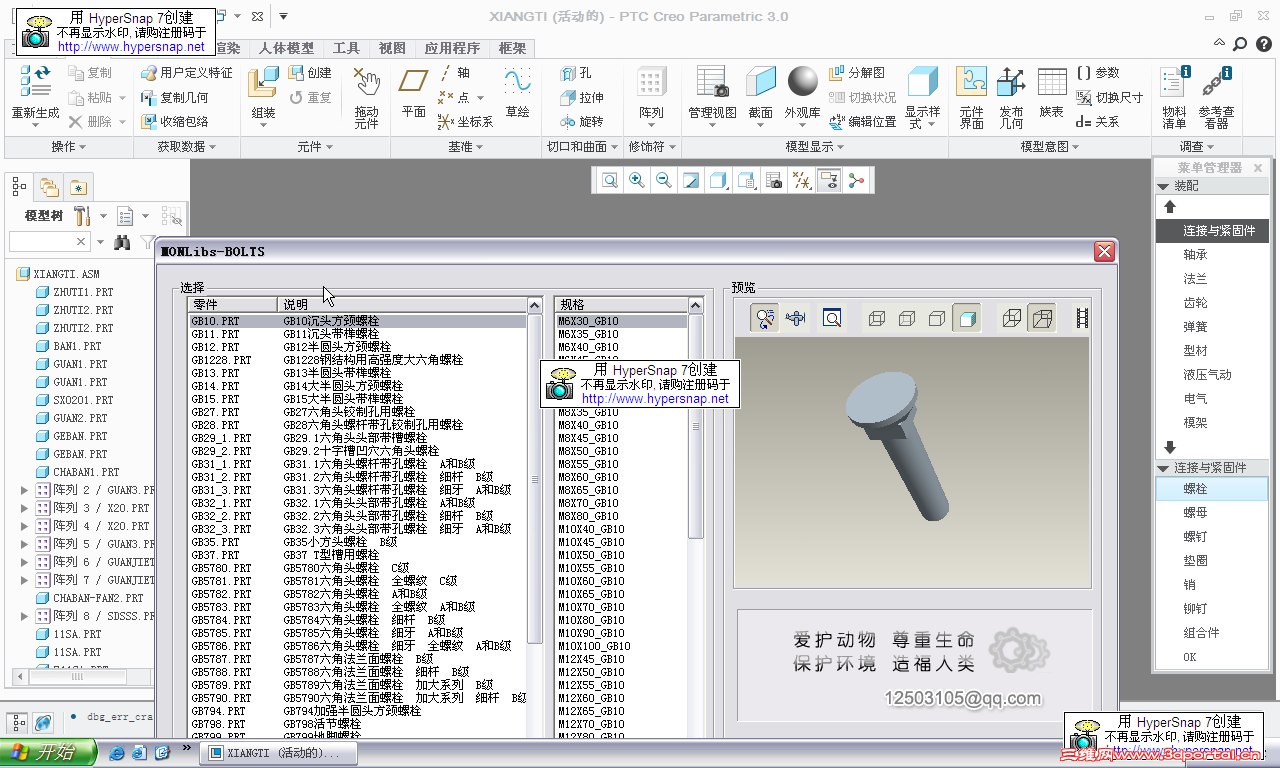Open the 操作 group dropdown
Image resolution: width=1280 pixels, height=768 pixels.
pyautogui.click(x=69, y=147)
